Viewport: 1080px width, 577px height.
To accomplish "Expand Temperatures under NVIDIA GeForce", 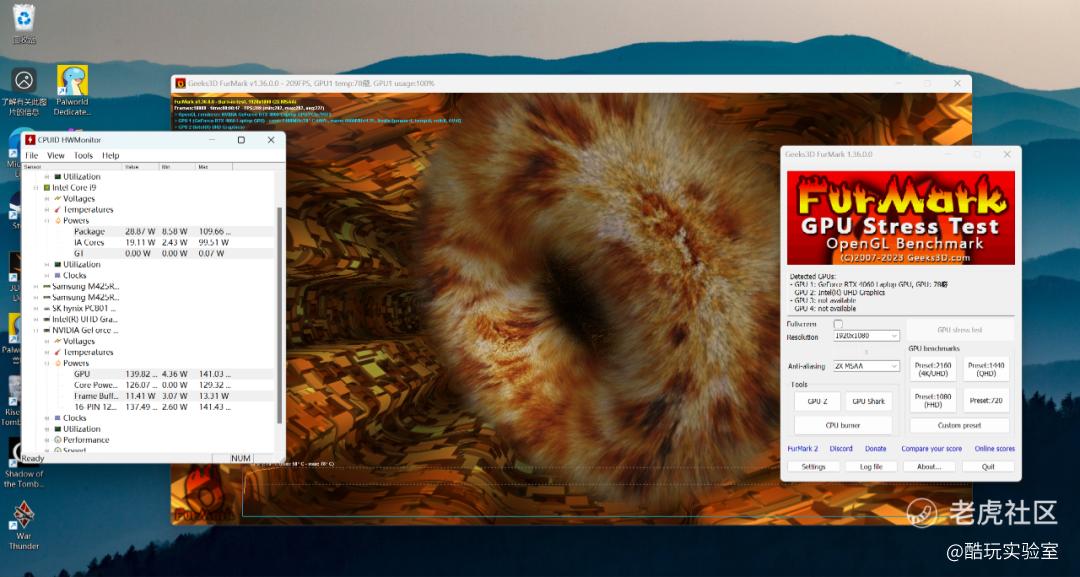I will point(47,353).
